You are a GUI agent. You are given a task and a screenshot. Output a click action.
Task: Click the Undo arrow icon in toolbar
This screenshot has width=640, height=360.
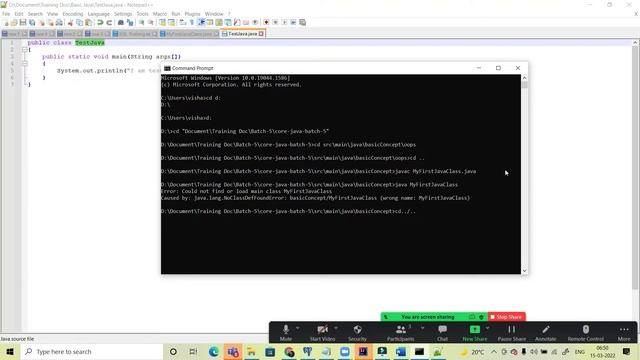click(x=100, y=22)
